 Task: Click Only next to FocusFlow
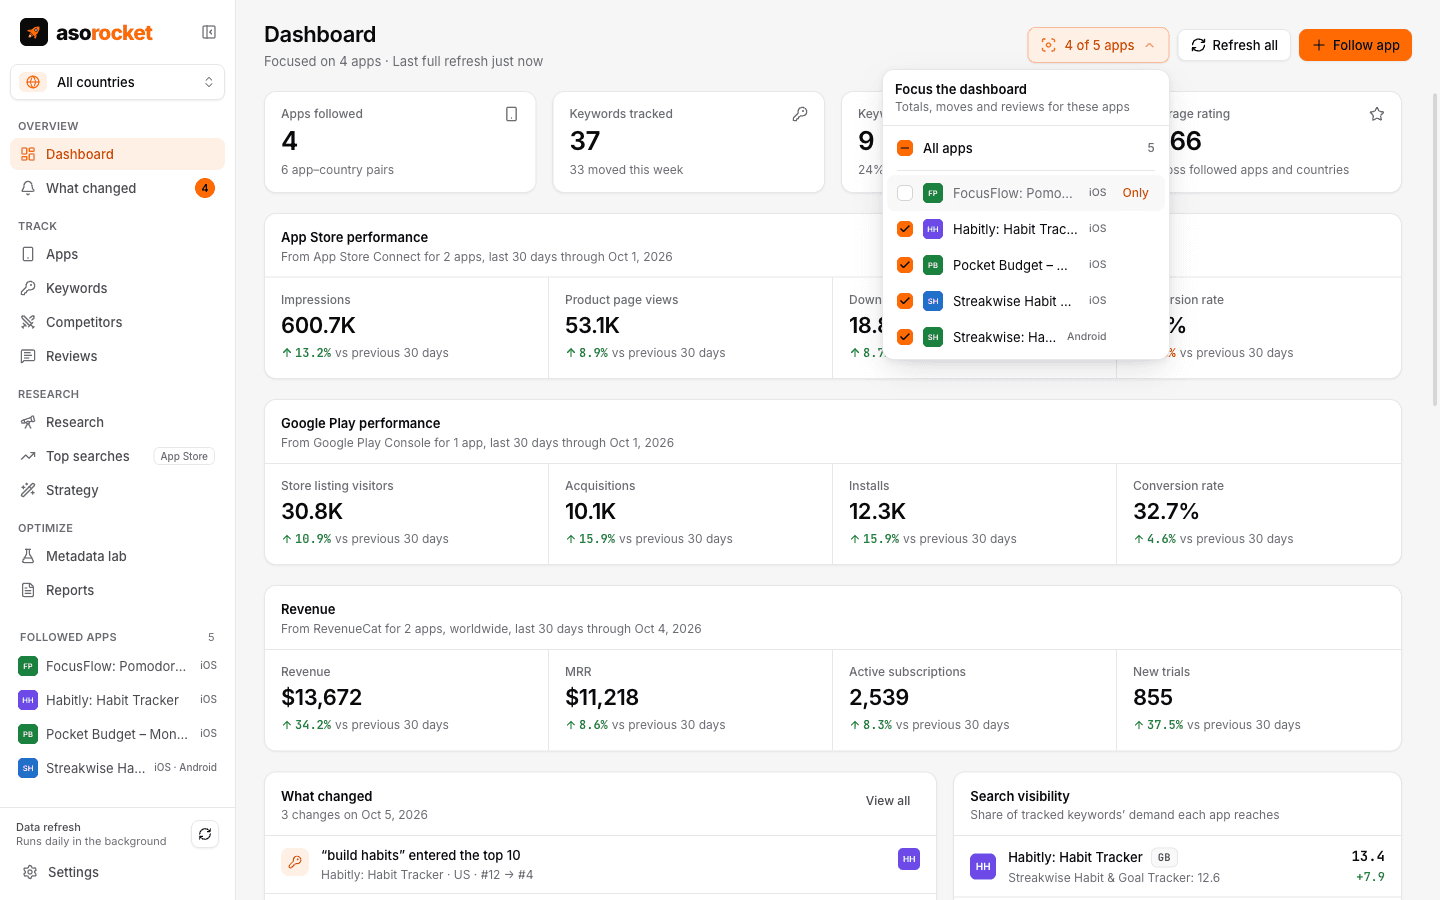pyautogui.click(x=1135, y=193)
